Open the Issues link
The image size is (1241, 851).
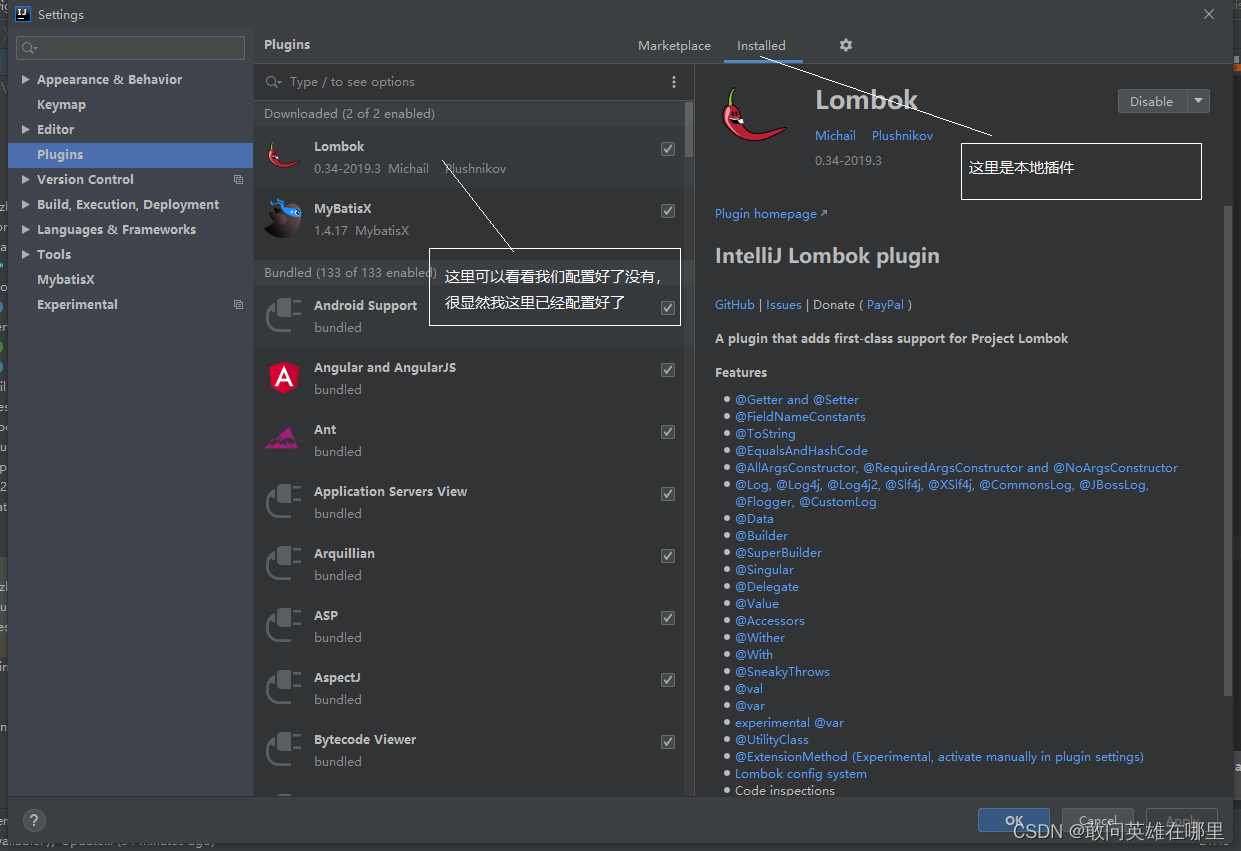pyautogui.click(x=784, y=305)
